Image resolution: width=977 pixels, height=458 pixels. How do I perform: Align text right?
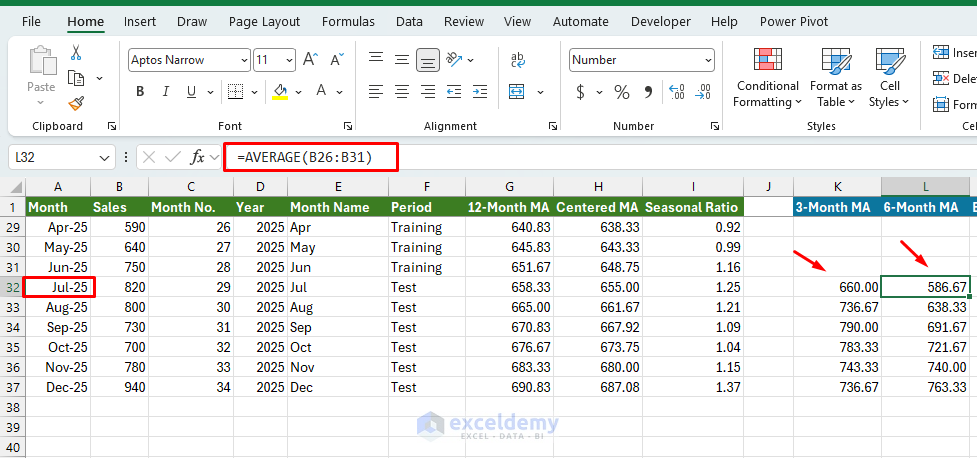[x=428, y=92]
